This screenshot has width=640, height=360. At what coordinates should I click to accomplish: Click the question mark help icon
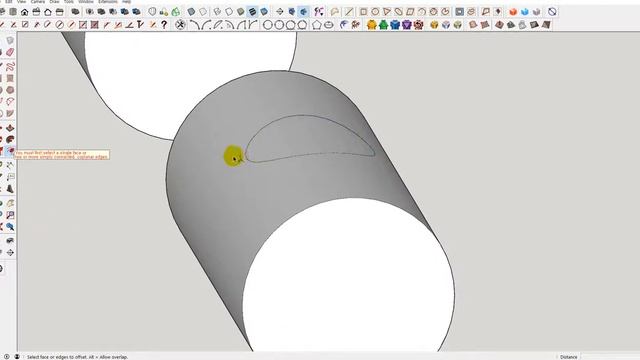(x=164, y=25)
